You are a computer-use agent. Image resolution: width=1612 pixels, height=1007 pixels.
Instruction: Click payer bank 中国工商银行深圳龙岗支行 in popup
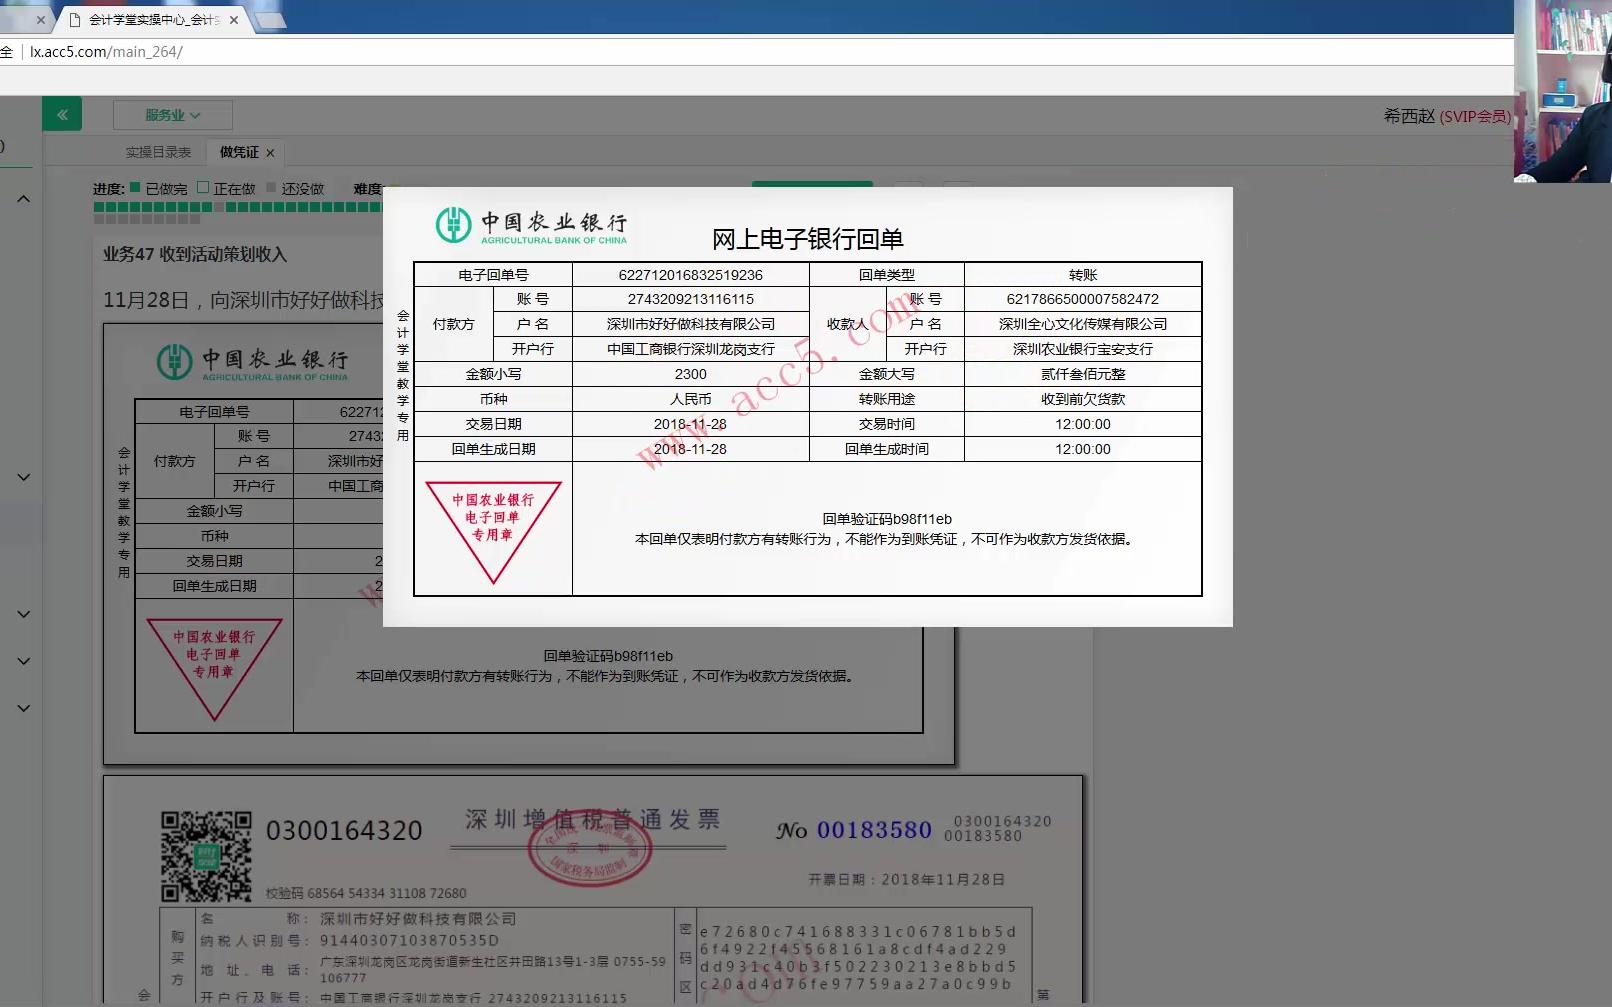[x=690, y=349]
